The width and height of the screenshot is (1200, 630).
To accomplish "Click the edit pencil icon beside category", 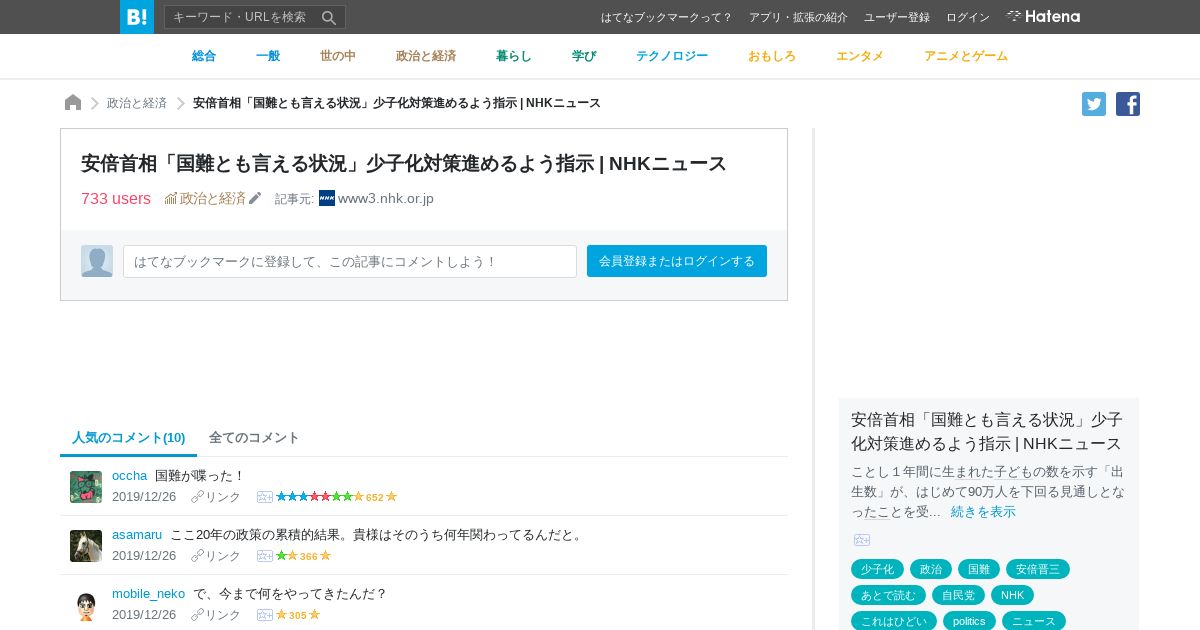I will point(255,198).
